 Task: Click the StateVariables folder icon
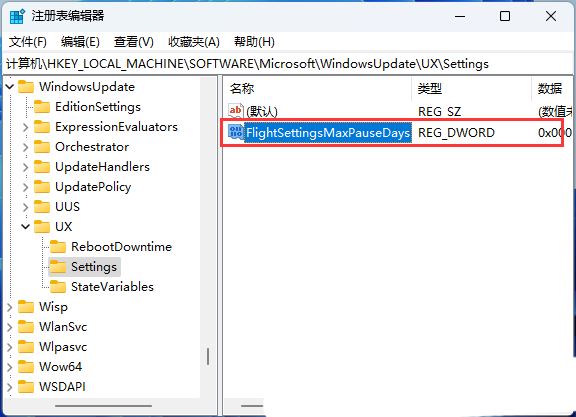[58, 287]
